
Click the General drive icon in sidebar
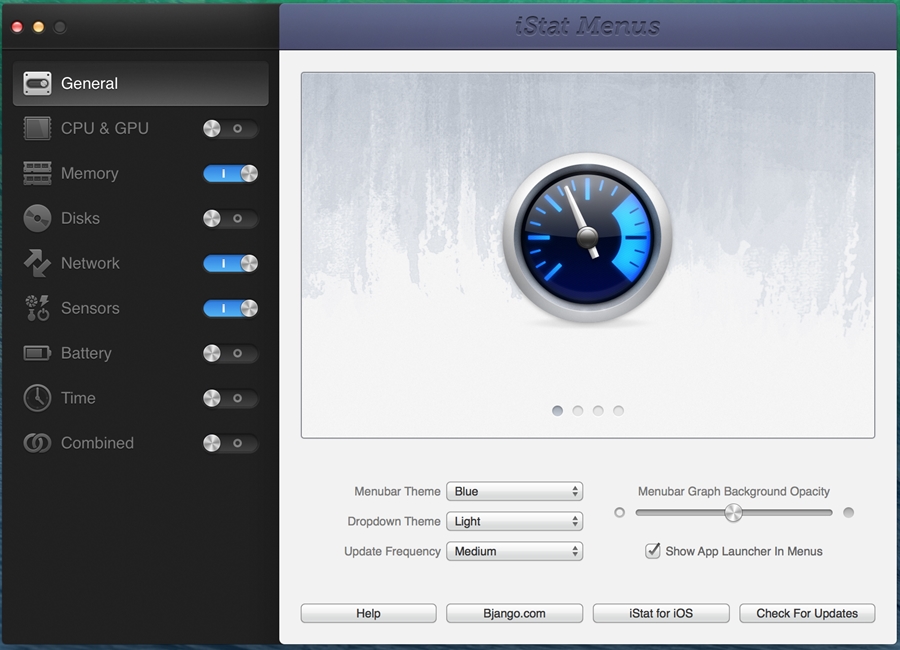point(37,83)
